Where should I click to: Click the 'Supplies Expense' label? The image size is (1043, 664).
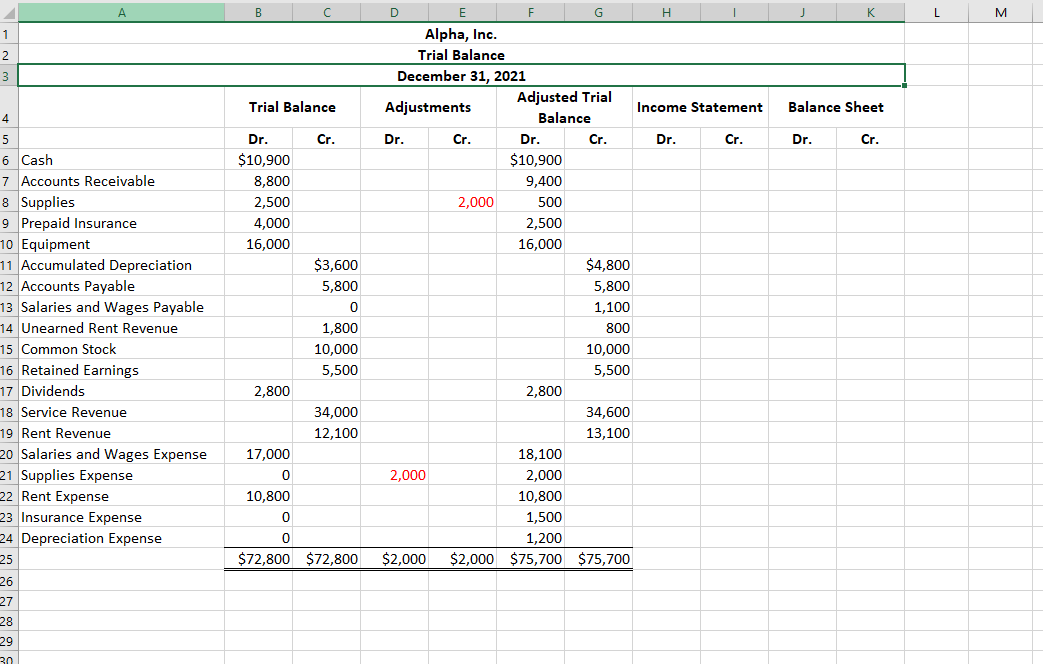[77, 475]
